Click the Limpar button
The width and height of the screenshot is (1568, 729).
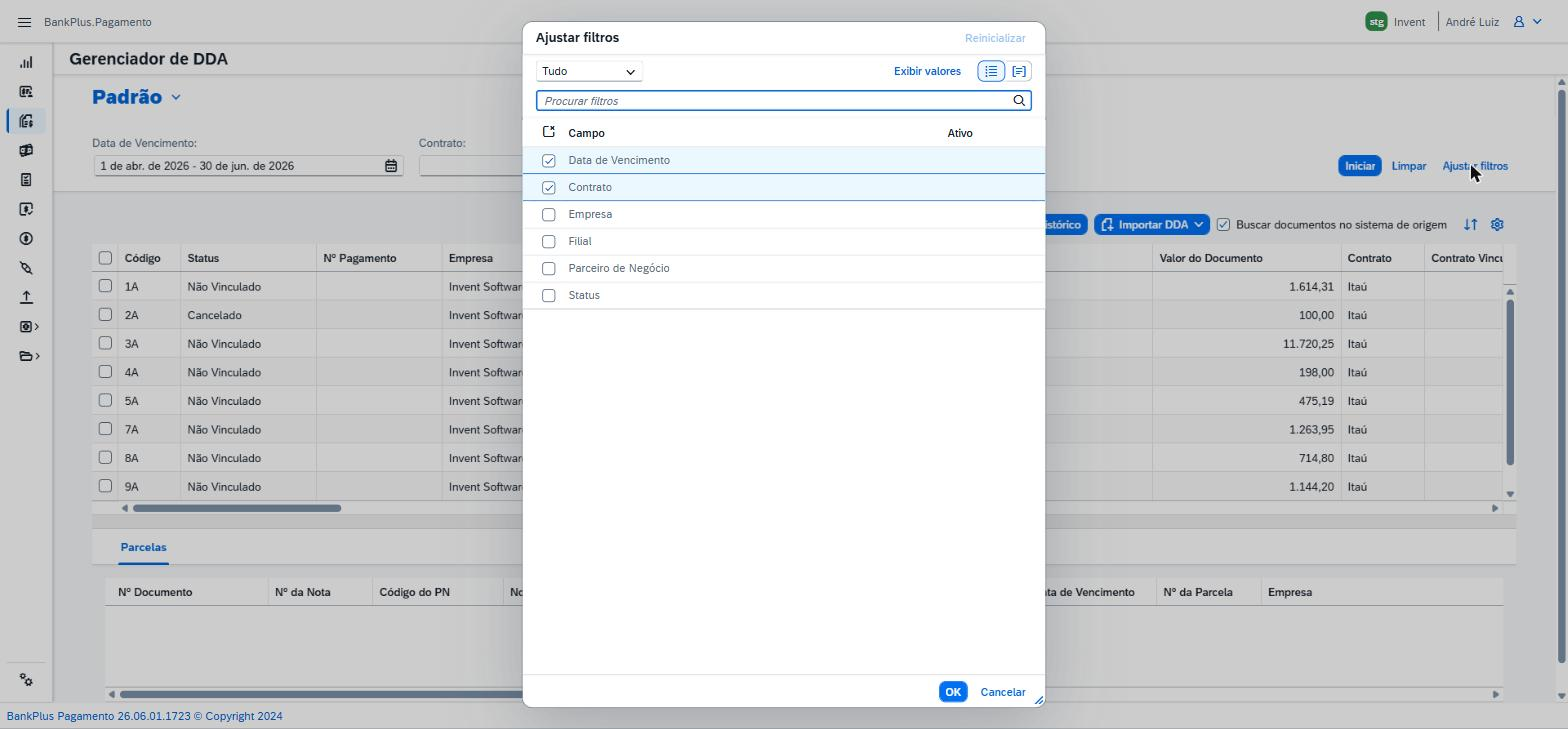pos(1409,166)
